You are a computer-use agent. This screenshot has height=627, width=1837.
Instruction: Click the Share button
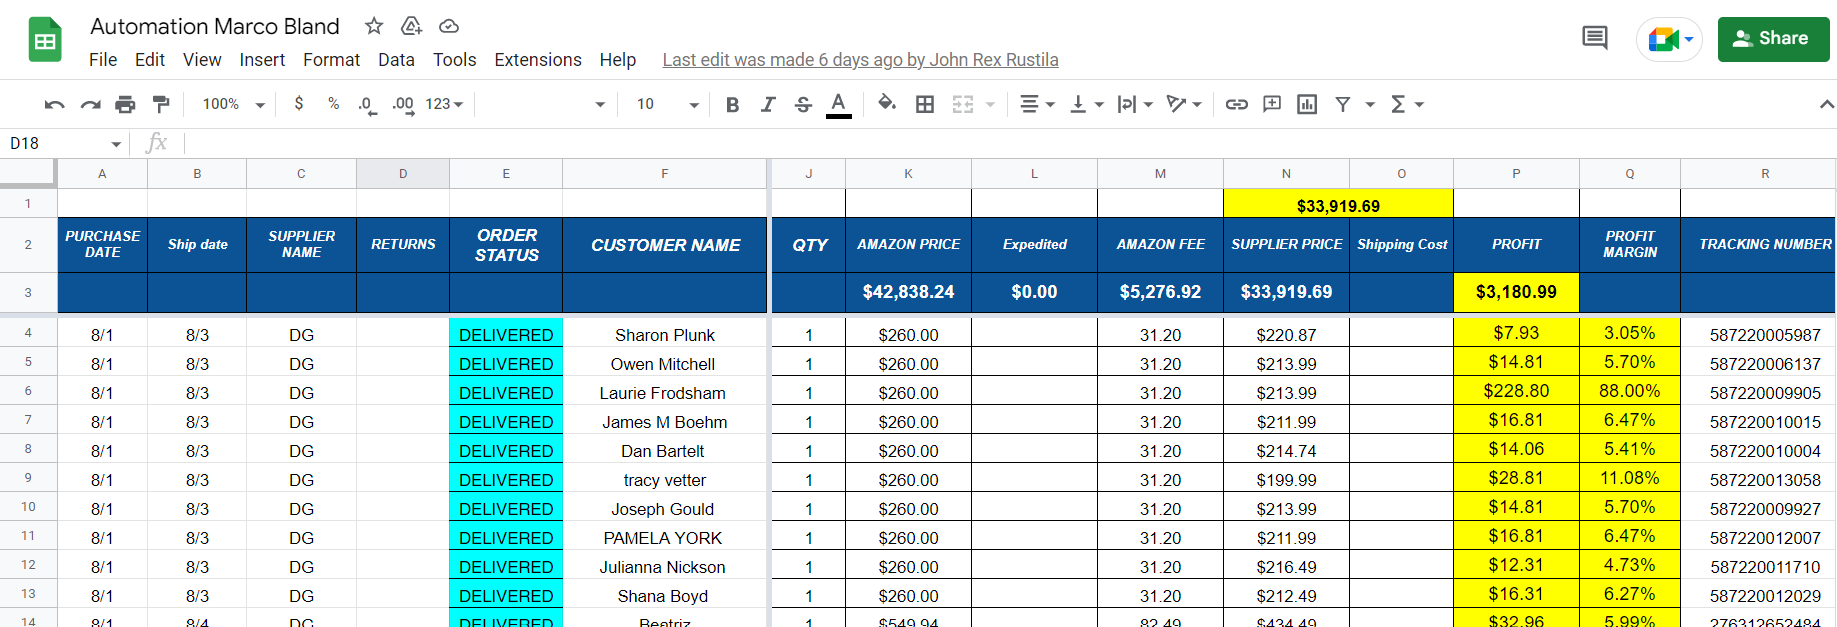point(1773,38)
